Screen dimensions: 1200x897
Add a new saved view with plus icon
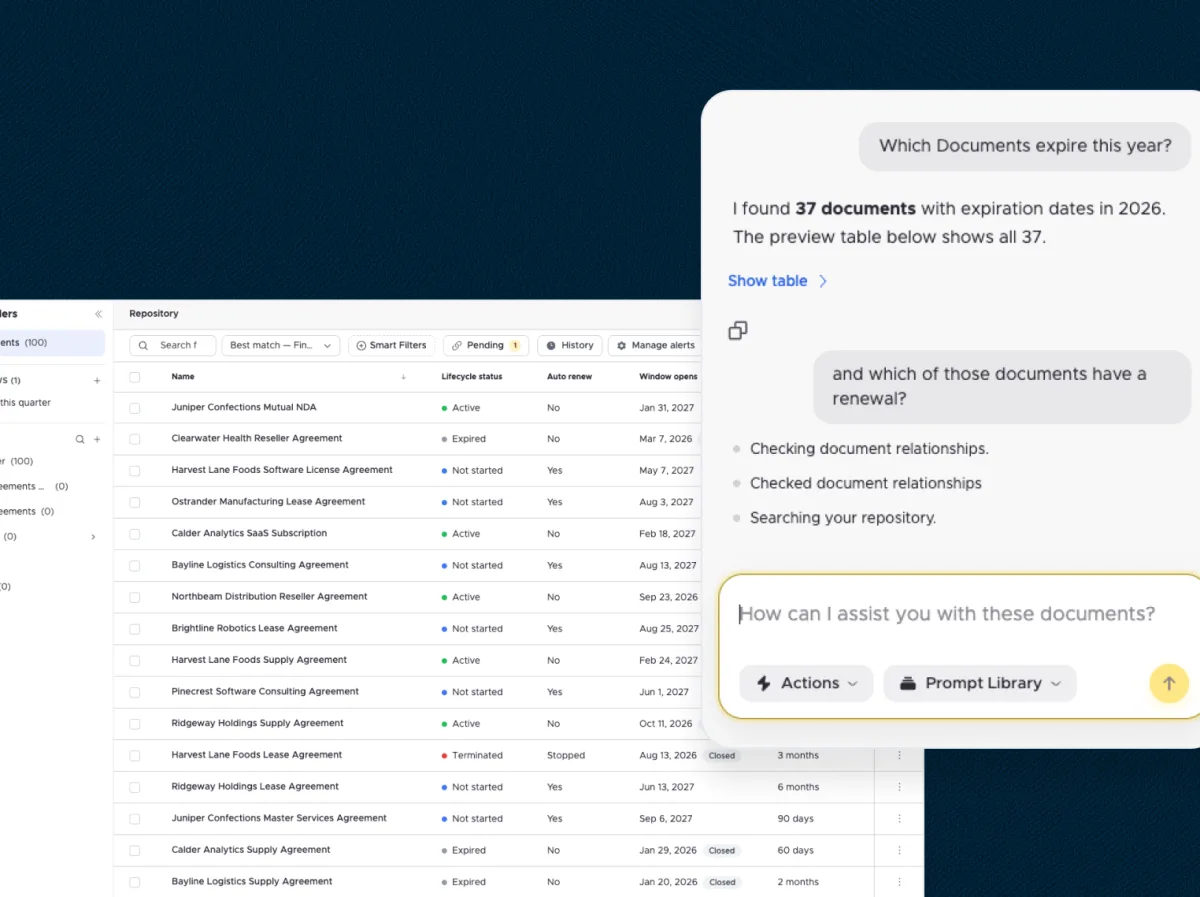[97, 380]
